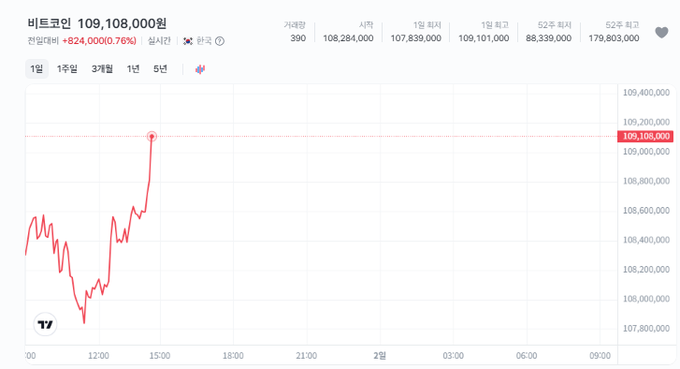Click the 108,600,000 price axis label
Screen dimensions: 680x369
click(x=646, y=211)
